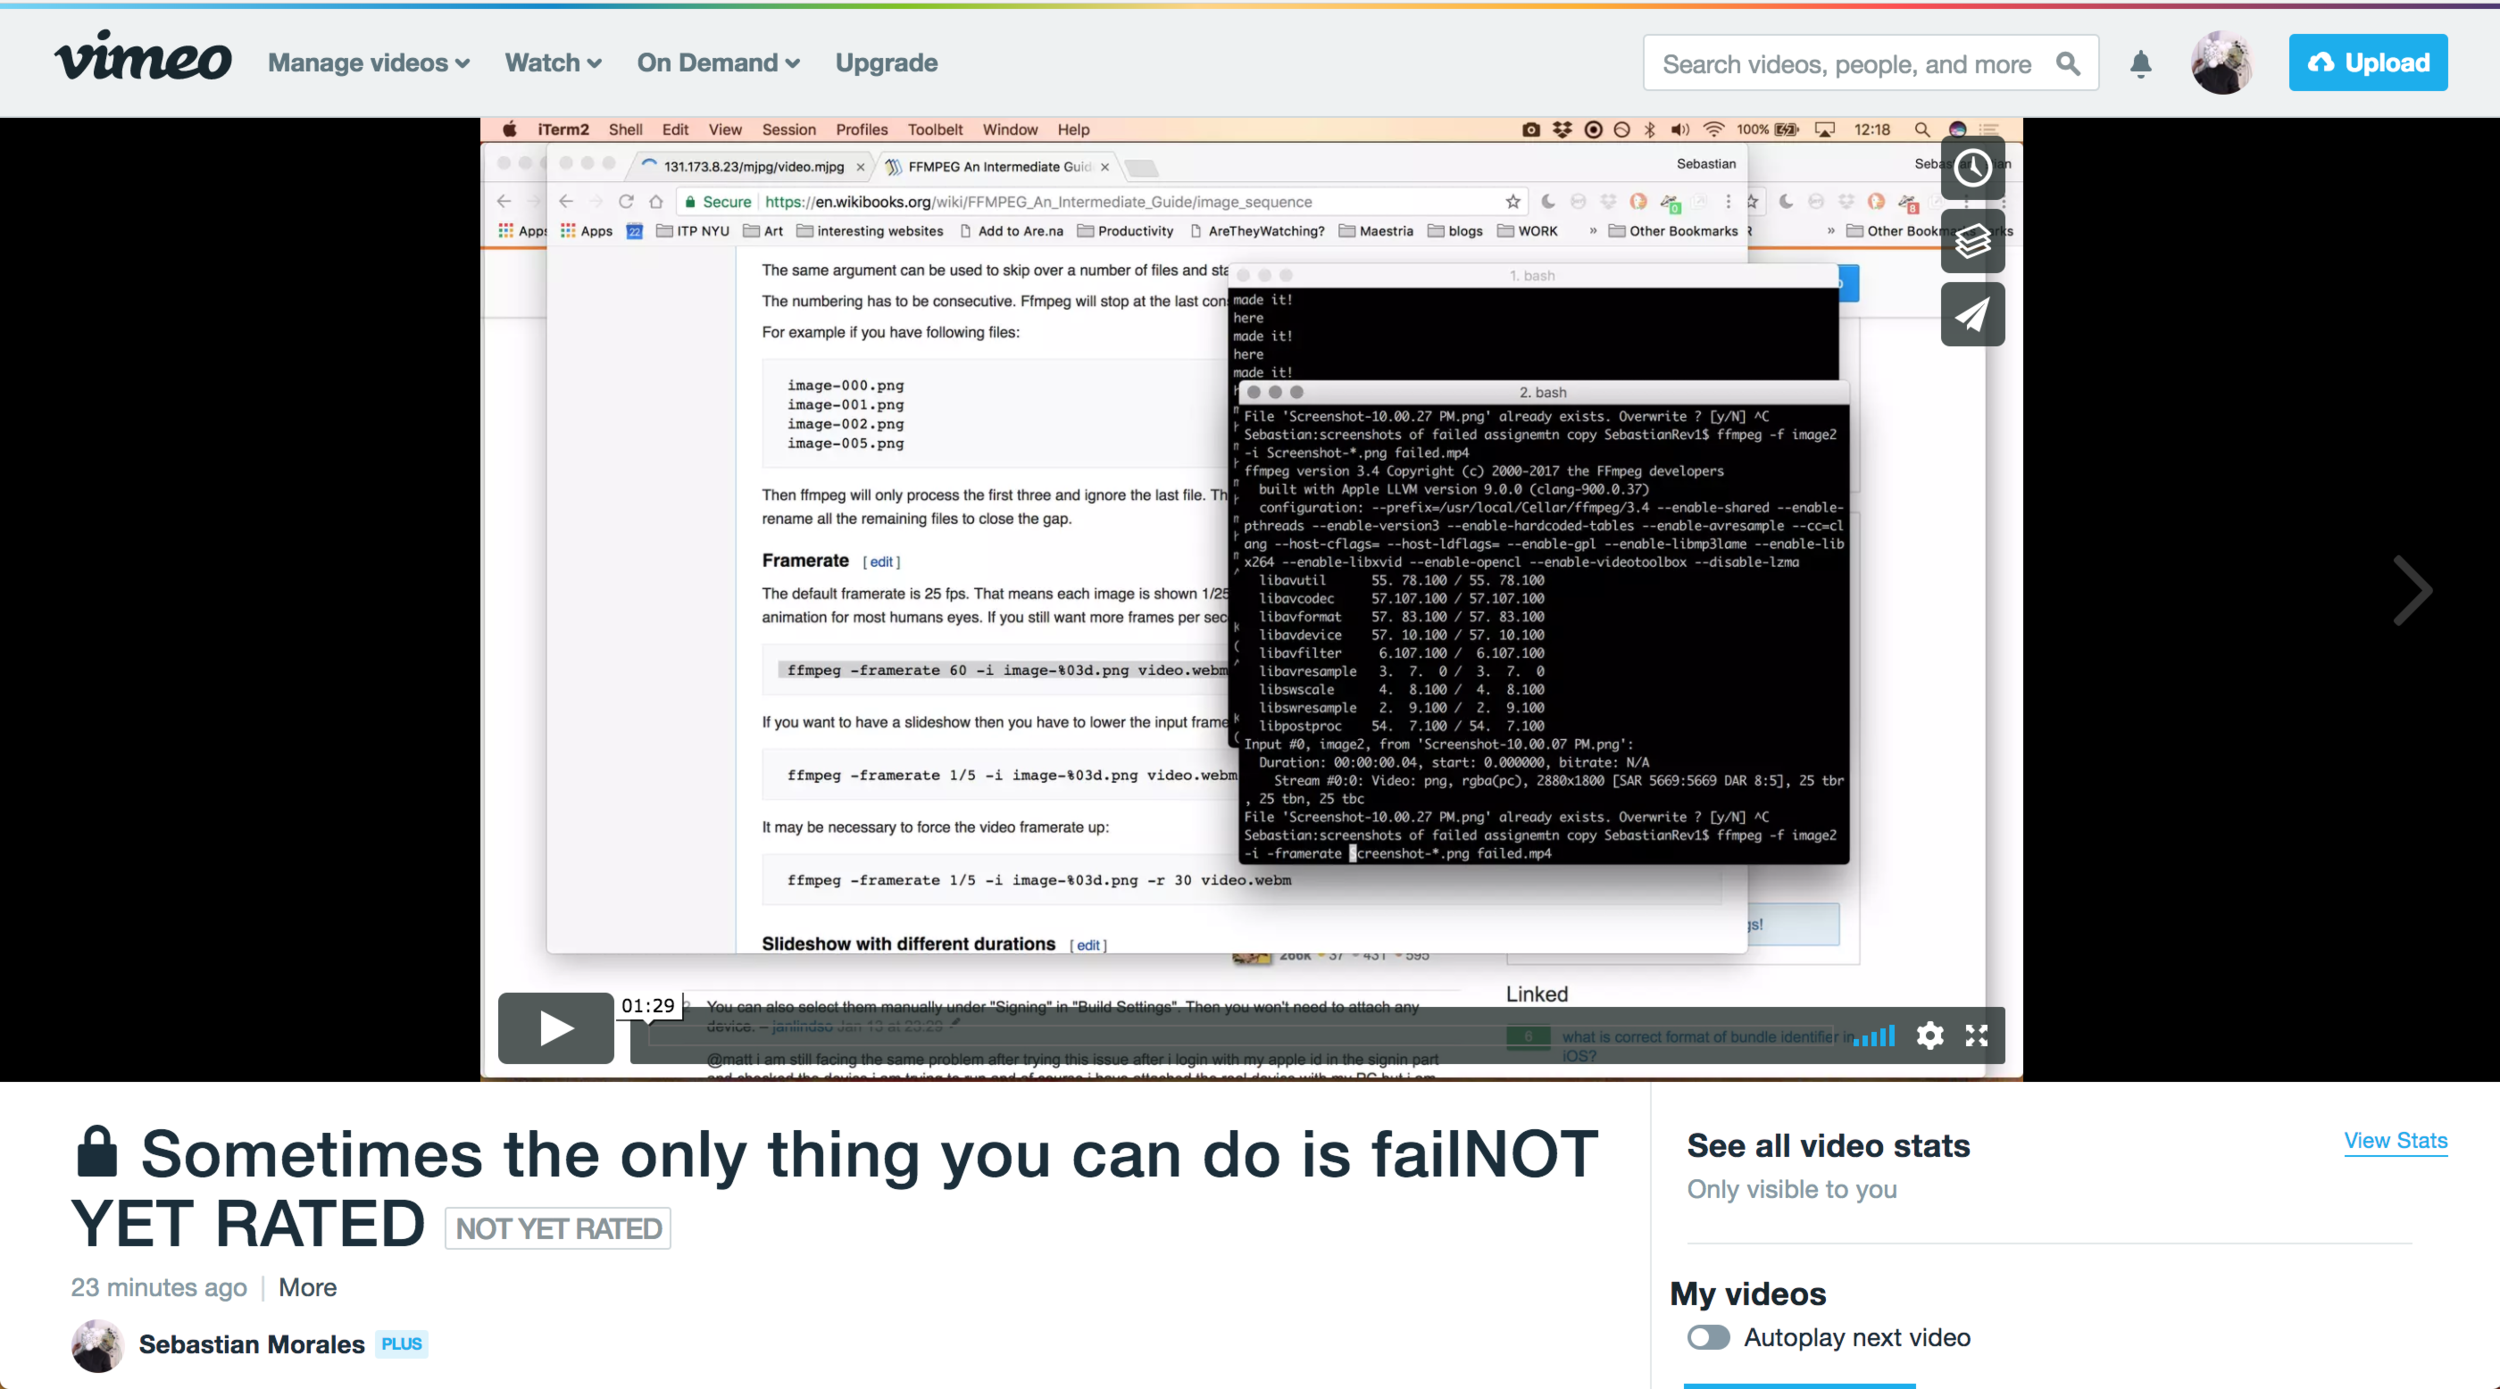Open Sebastian Morales profile link

point(251,1344)
